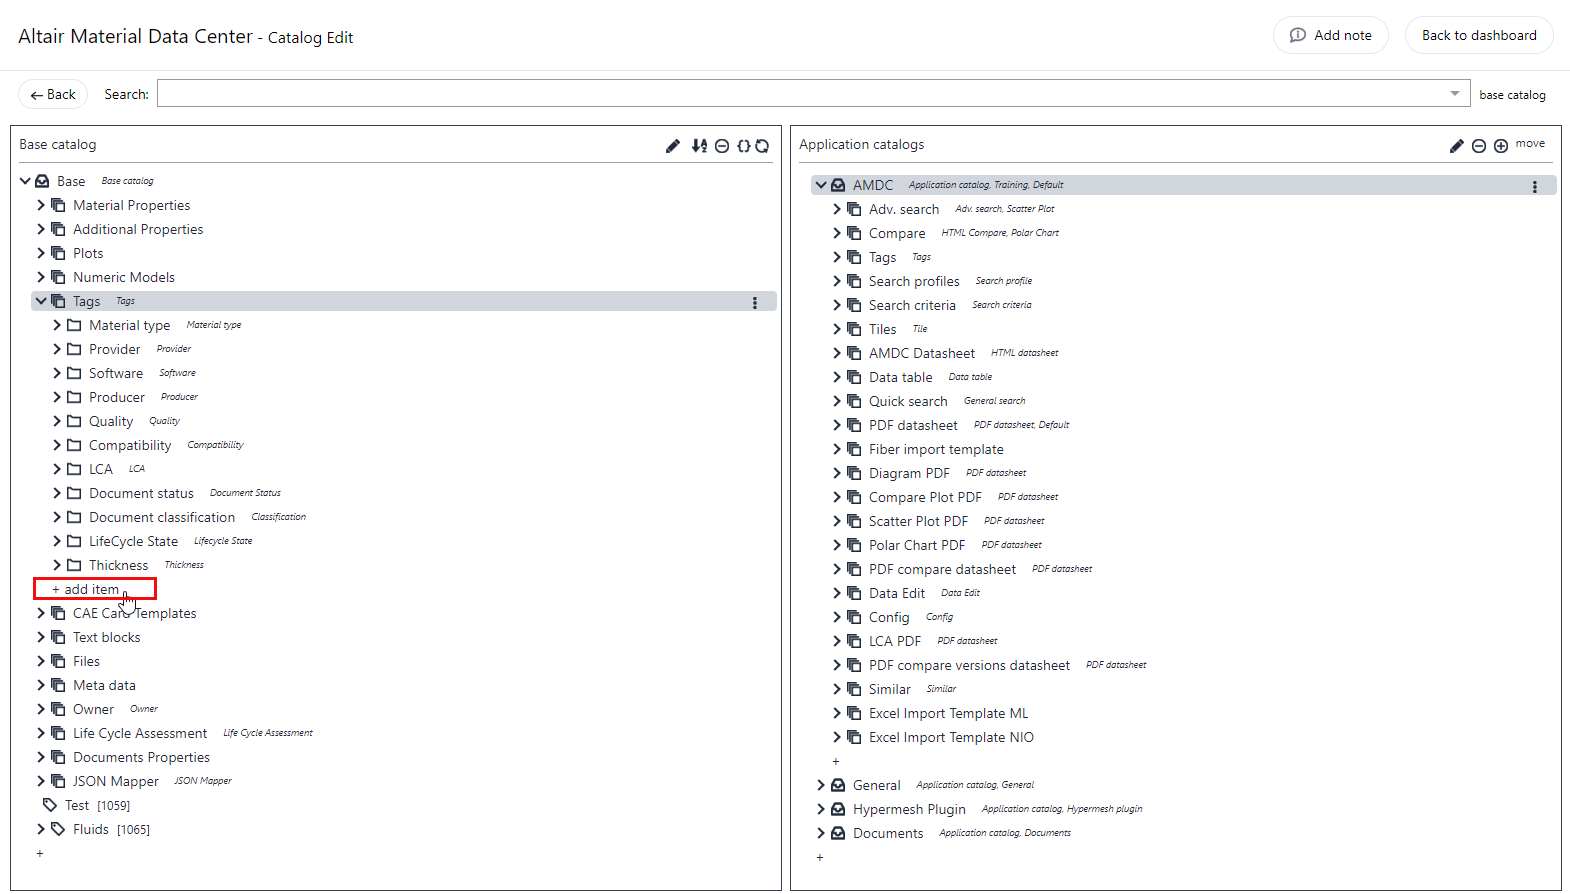Click the Base catalog curly braces icon

click(743, 146)
